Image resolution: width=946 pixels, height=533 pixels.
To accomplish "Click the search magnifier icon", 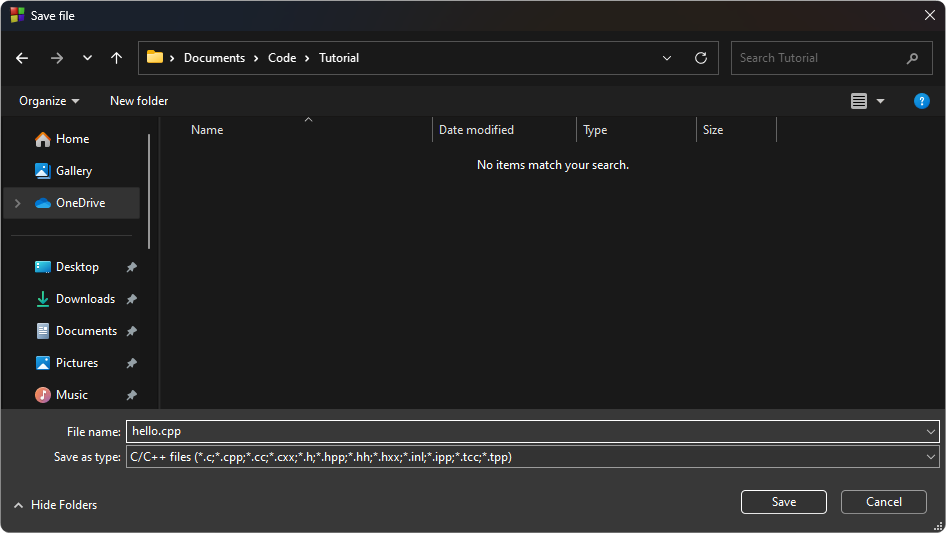I will tap(912, 58).
